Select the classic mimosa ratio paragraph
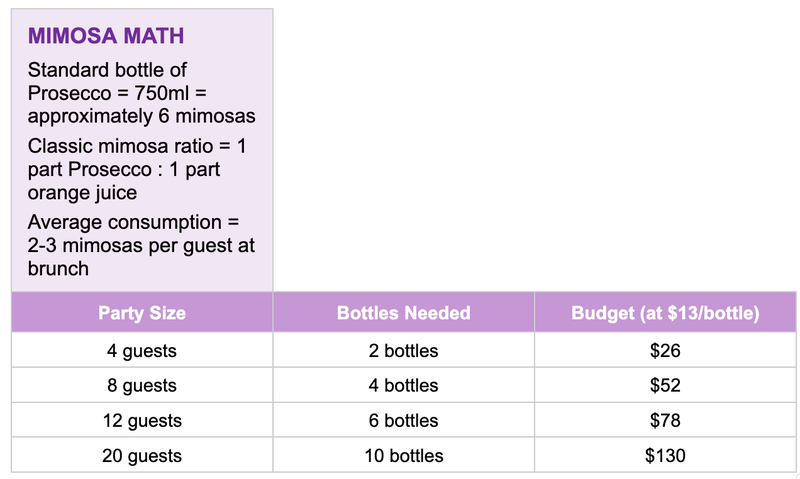Screen dimensions: 800x479 click(x=137, y=169)
